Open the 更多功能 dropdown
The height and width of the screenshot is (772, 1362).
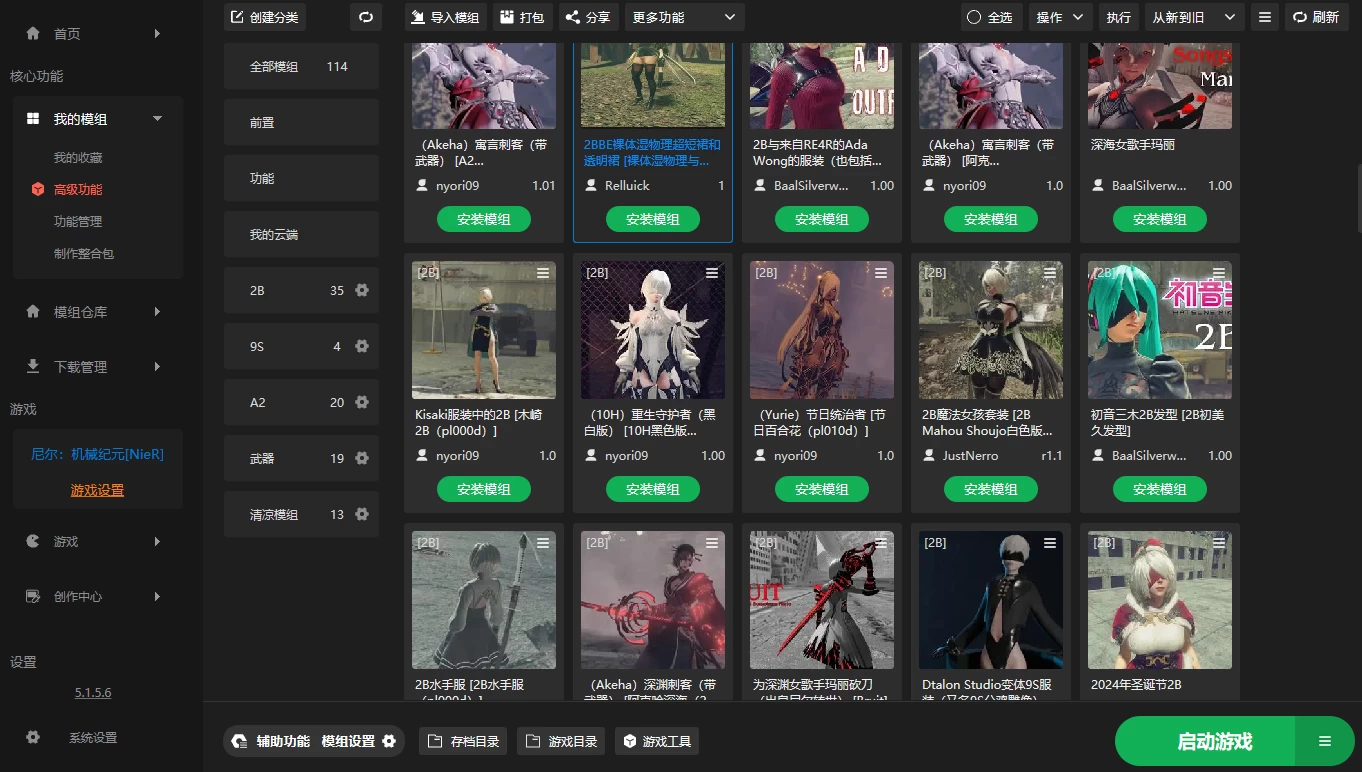[684, 17]
